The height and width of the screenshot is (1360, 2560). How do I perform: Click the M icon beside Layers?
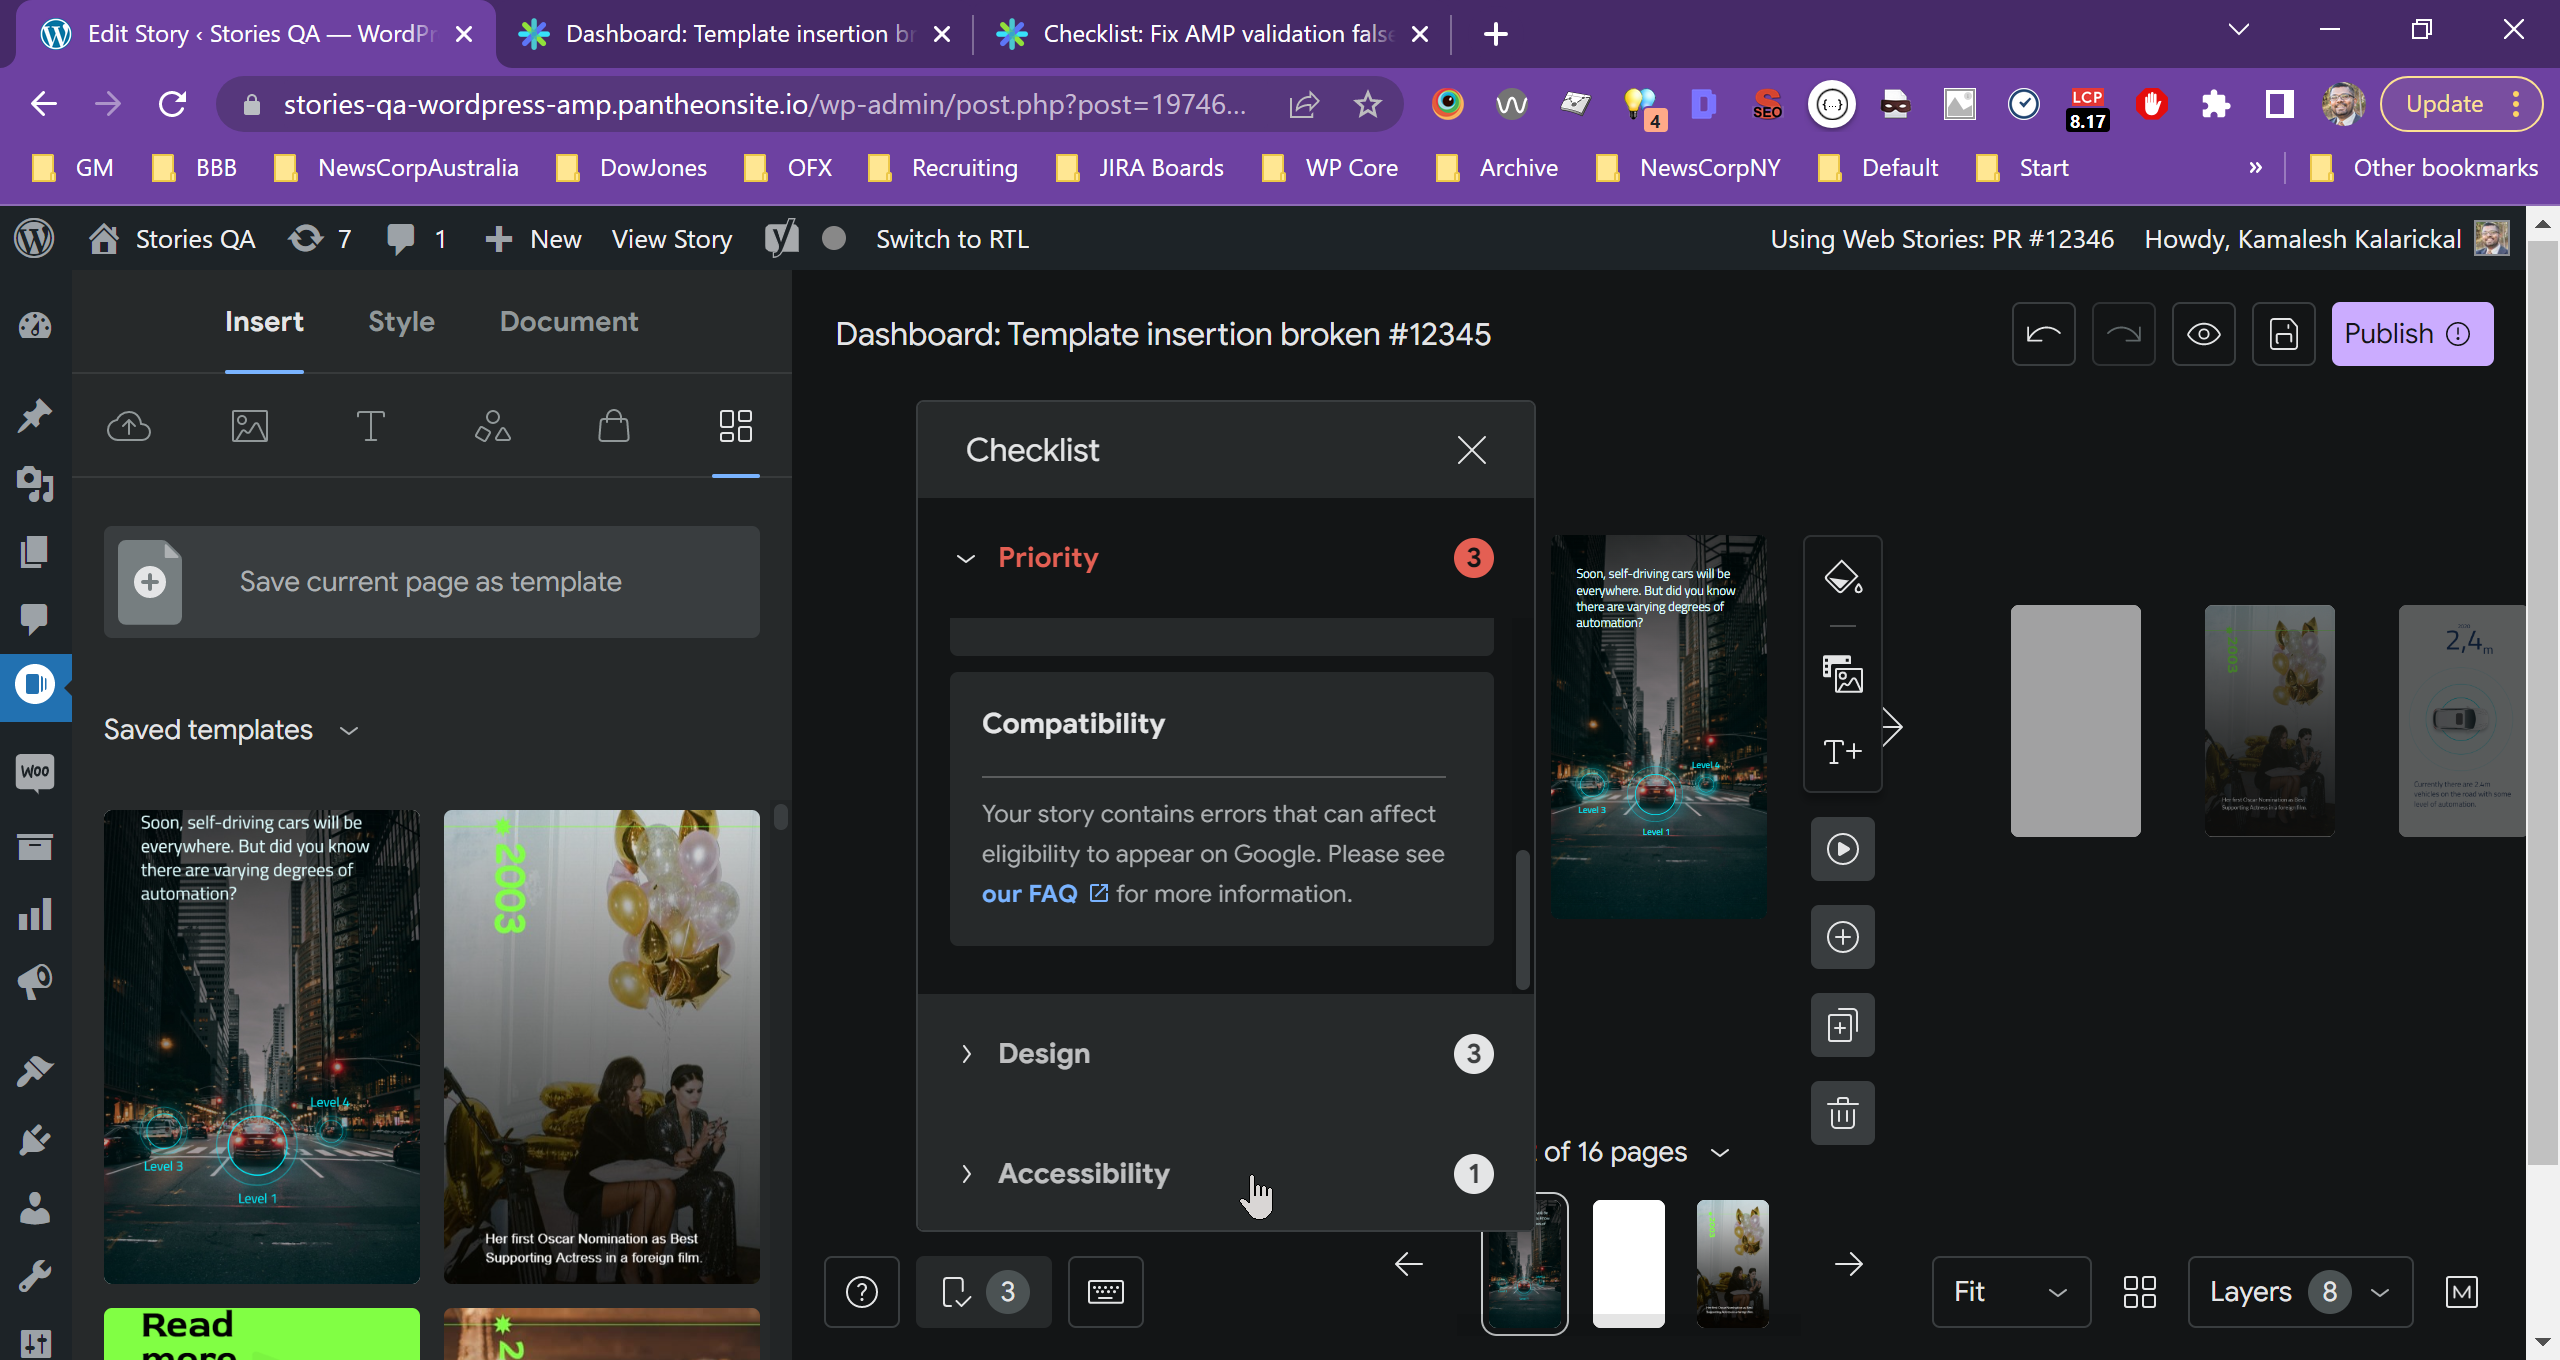click(2461, 1292)
